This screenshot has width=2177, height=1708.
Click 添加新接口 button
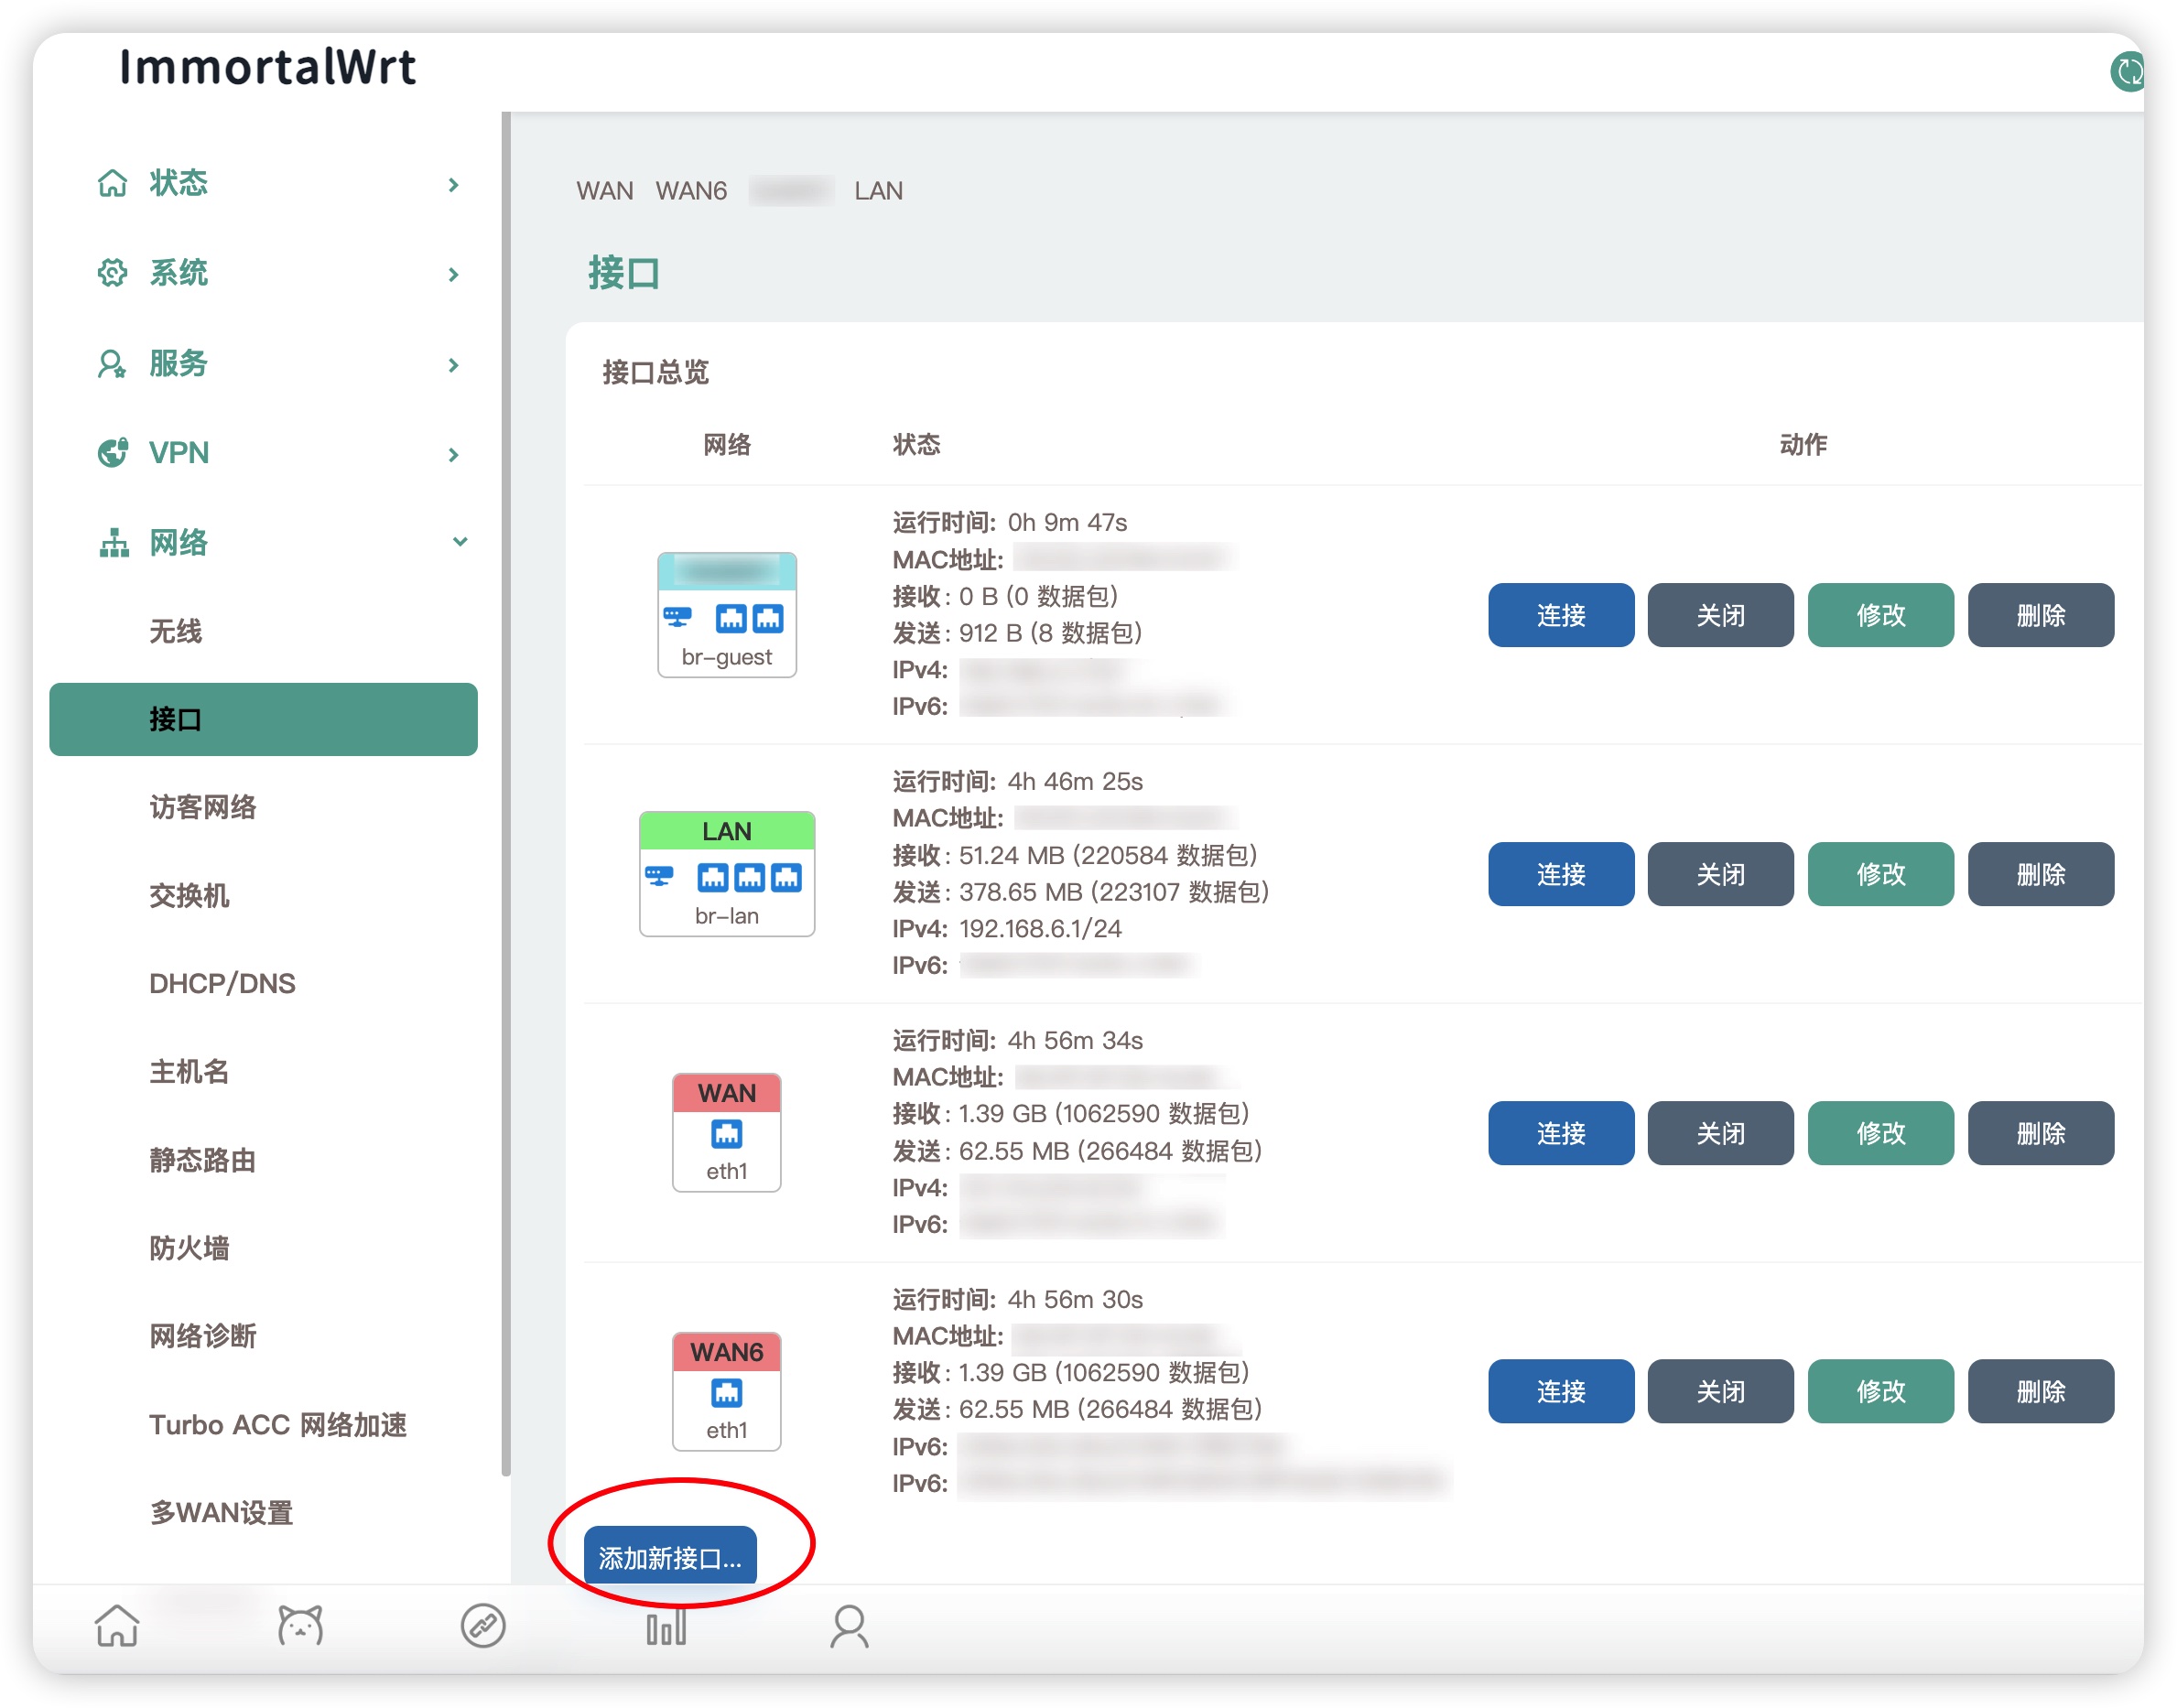click(x=670, y=1557)
